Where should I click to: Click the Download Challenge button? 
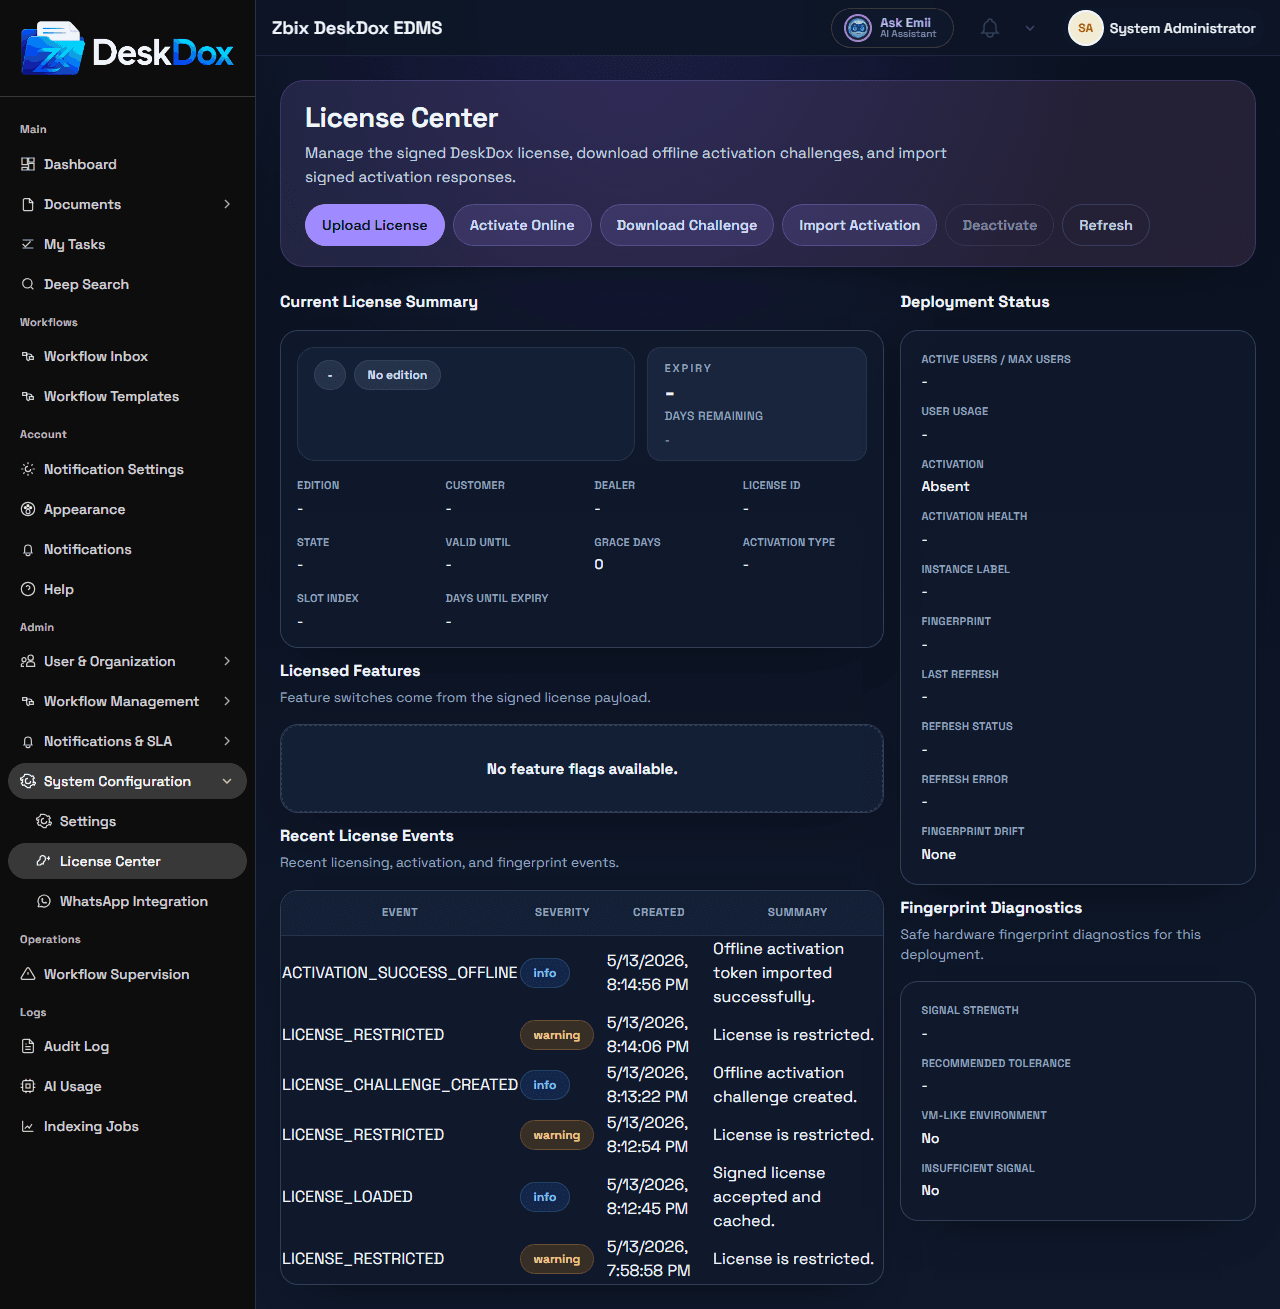pos(687,225)
